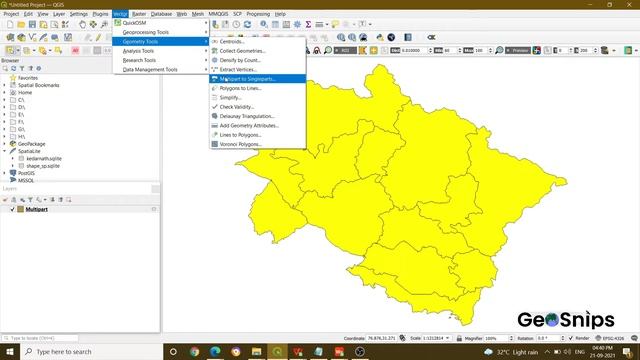The image size is (640, 360).
Task: Select Polygons to Lines menu entry
Action: pos(258,88)
